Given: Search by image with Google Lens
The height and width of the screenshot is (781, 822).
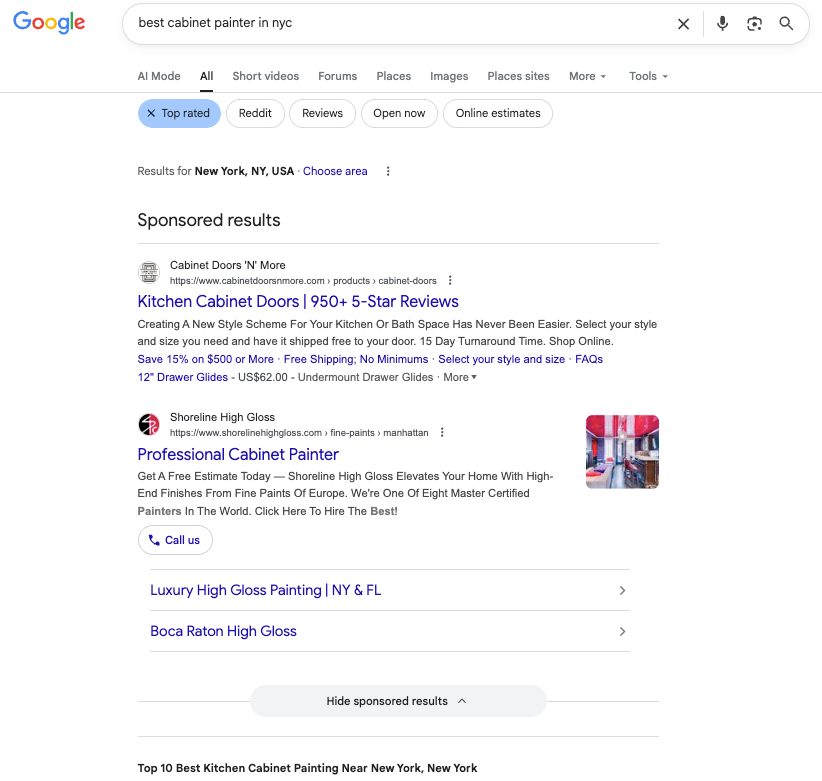Looking at the screenshot, I should pos(754,24).
